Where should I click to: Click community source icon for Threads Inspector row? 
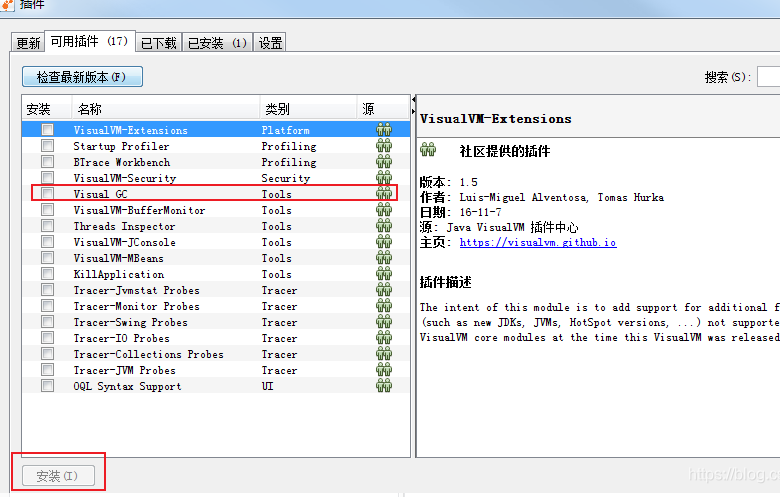click(384, 226)
